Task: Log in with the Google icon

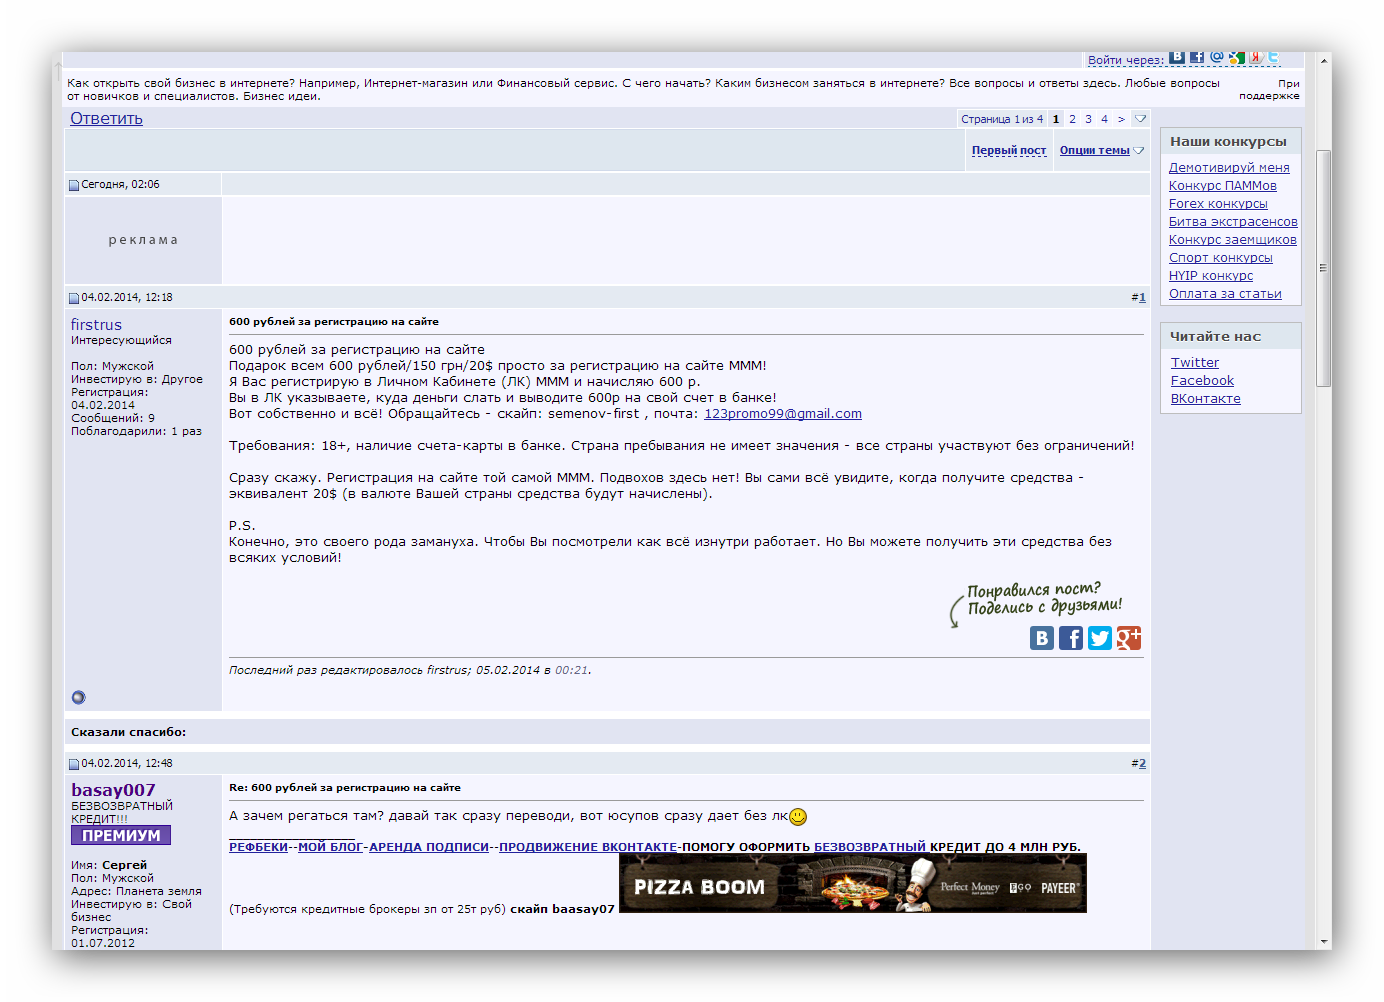Action: pos(1237,57)
